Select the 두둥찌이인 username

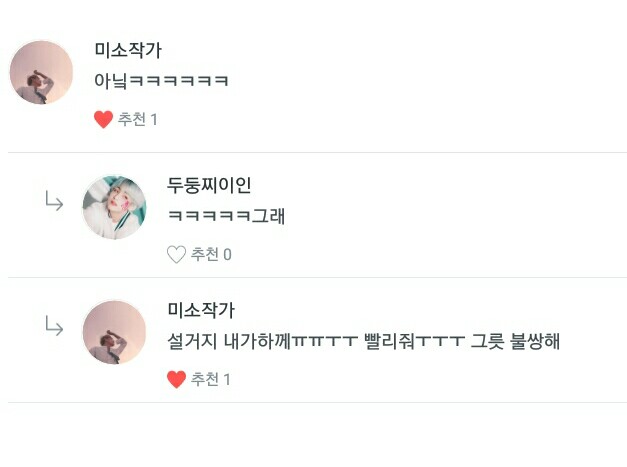tap(209, 185)
